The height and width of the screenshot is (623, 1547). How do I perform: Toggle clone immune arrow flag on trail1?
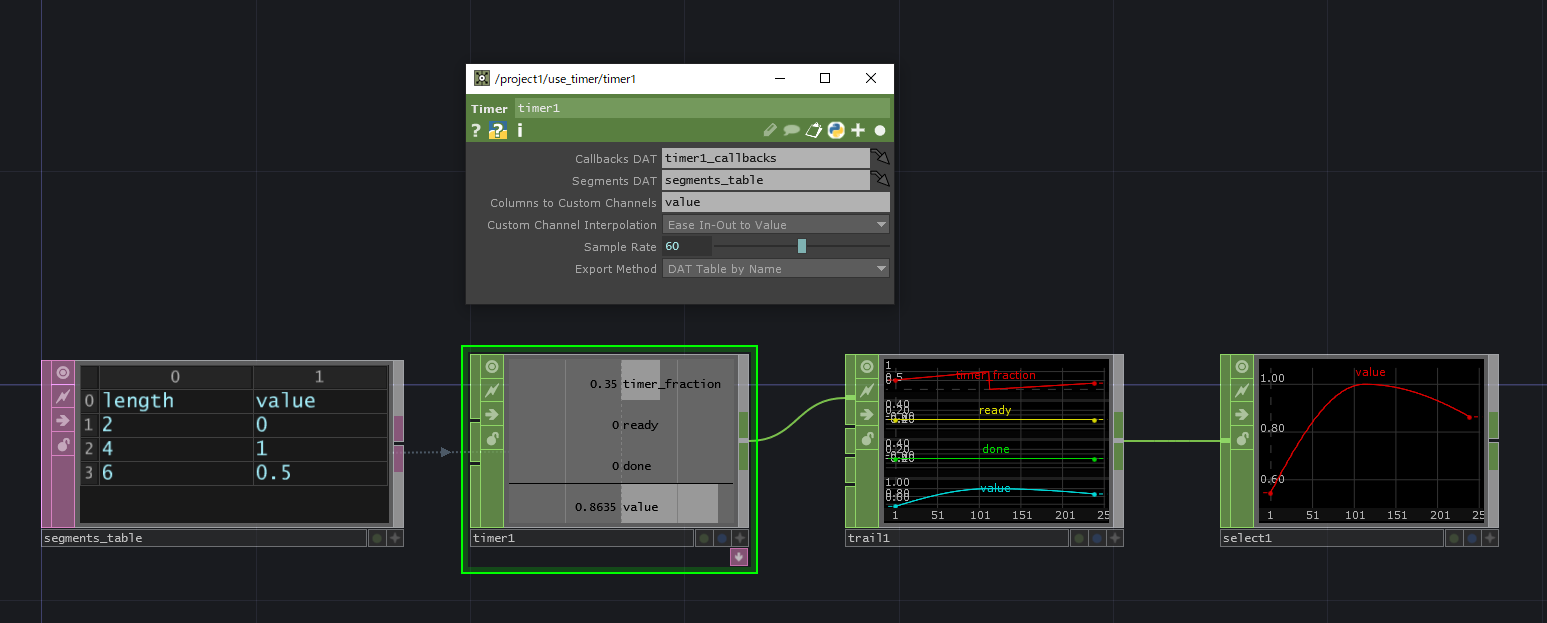[x=867, y=415]
